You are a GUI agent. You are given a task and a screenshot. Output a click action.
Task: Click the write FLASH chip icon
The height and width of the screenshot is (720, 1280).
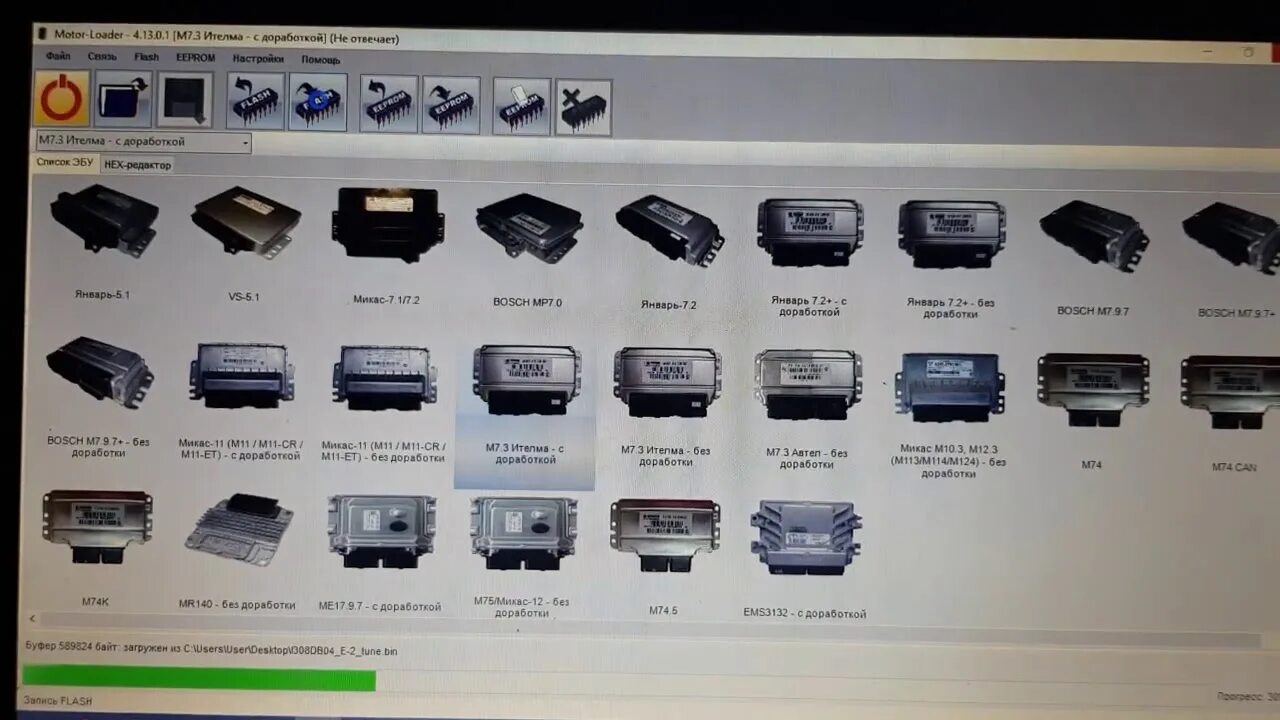[319, 102]
